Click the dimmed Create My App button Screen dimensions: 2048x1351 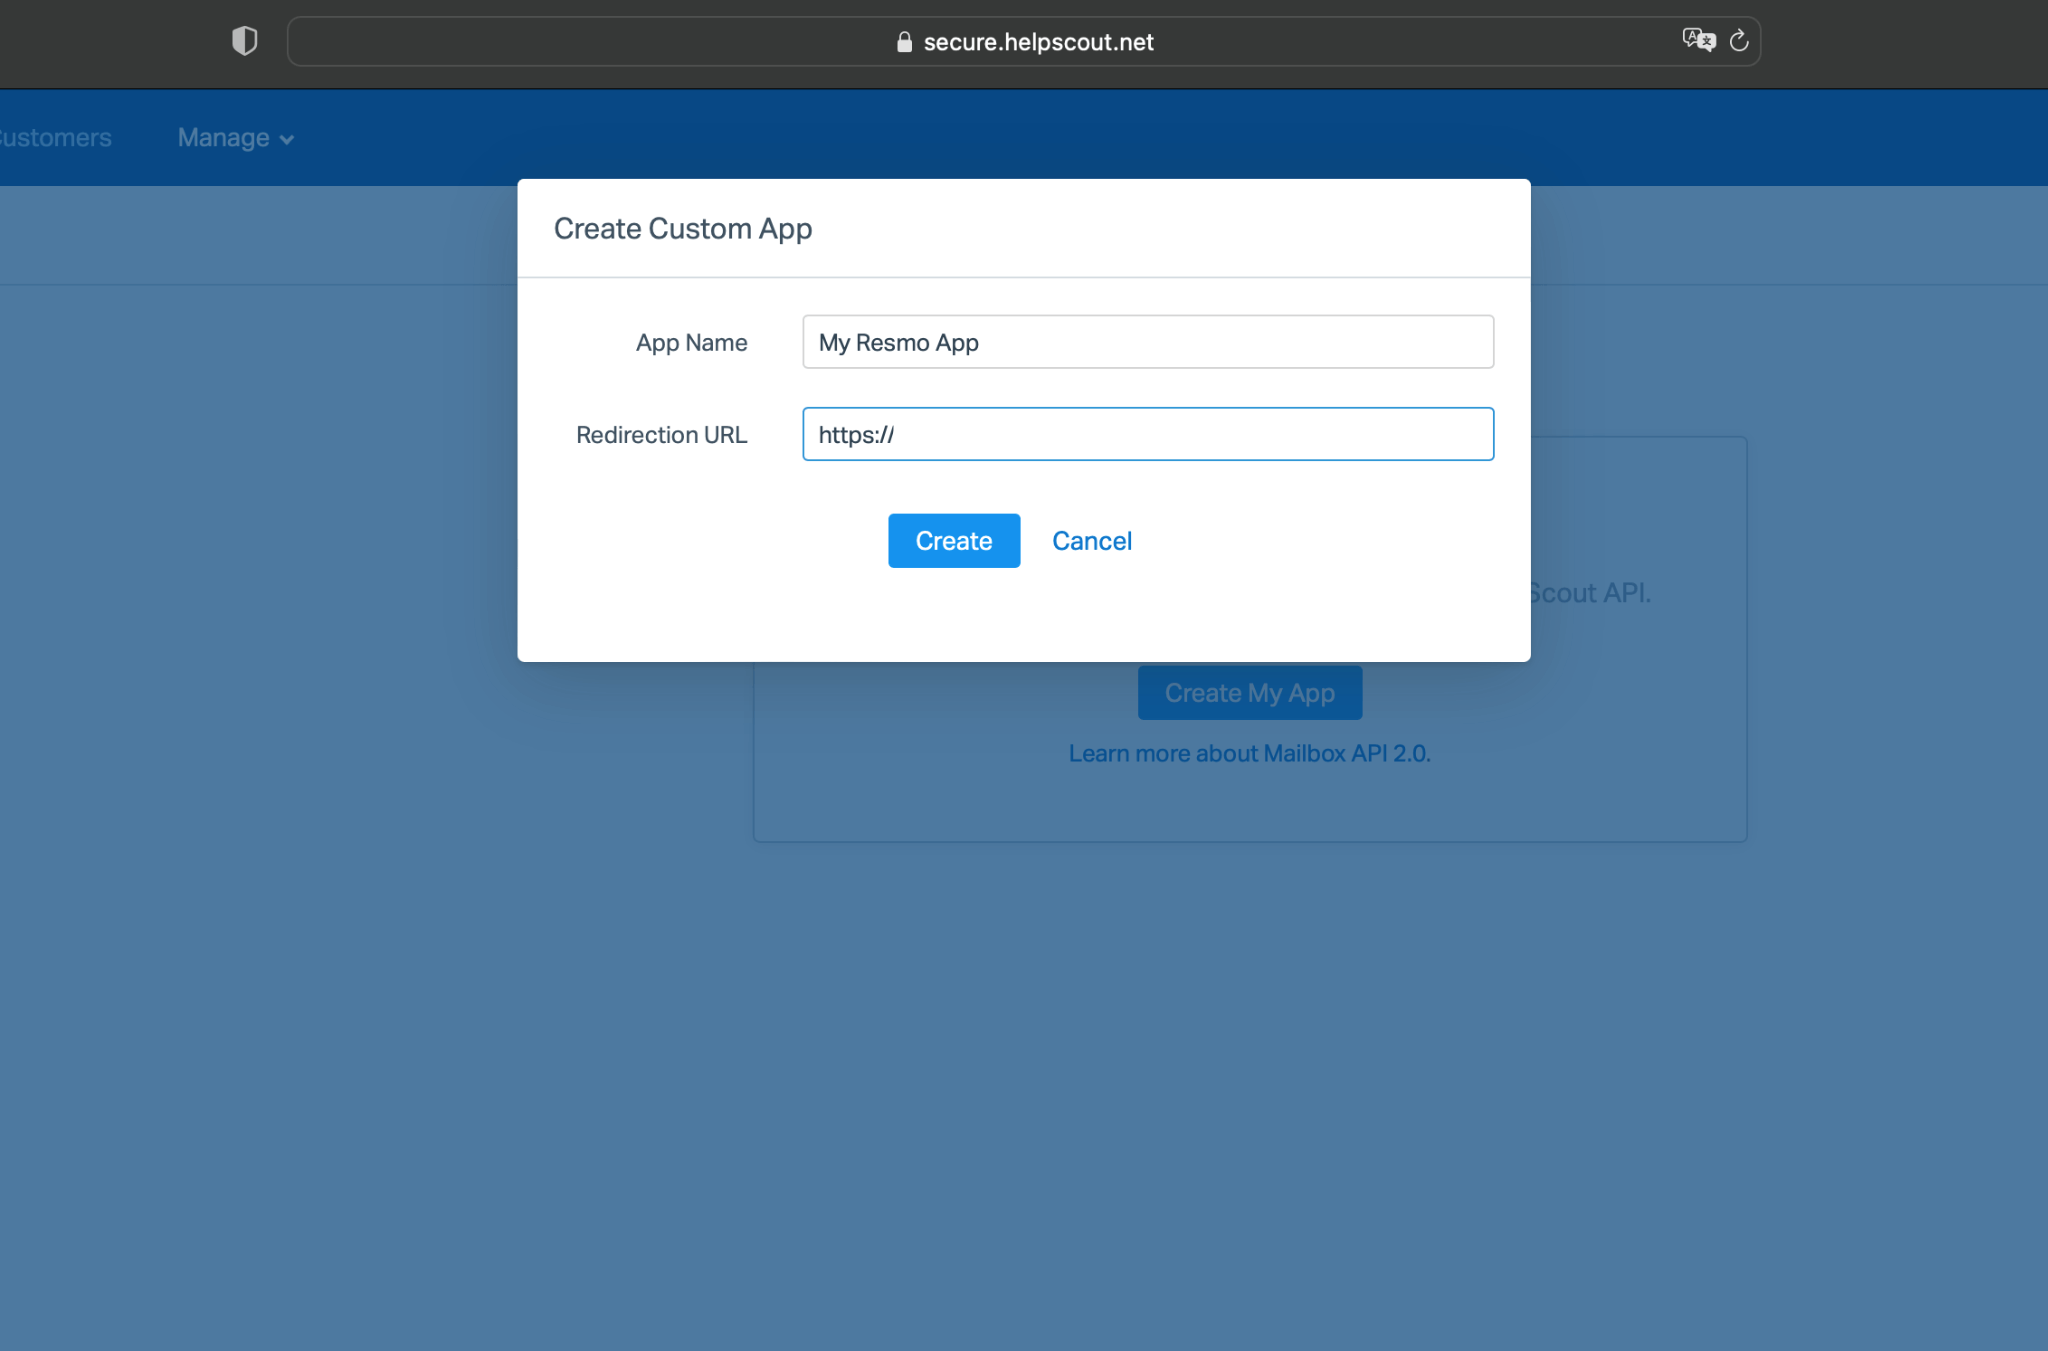[x=1249, y=693]
